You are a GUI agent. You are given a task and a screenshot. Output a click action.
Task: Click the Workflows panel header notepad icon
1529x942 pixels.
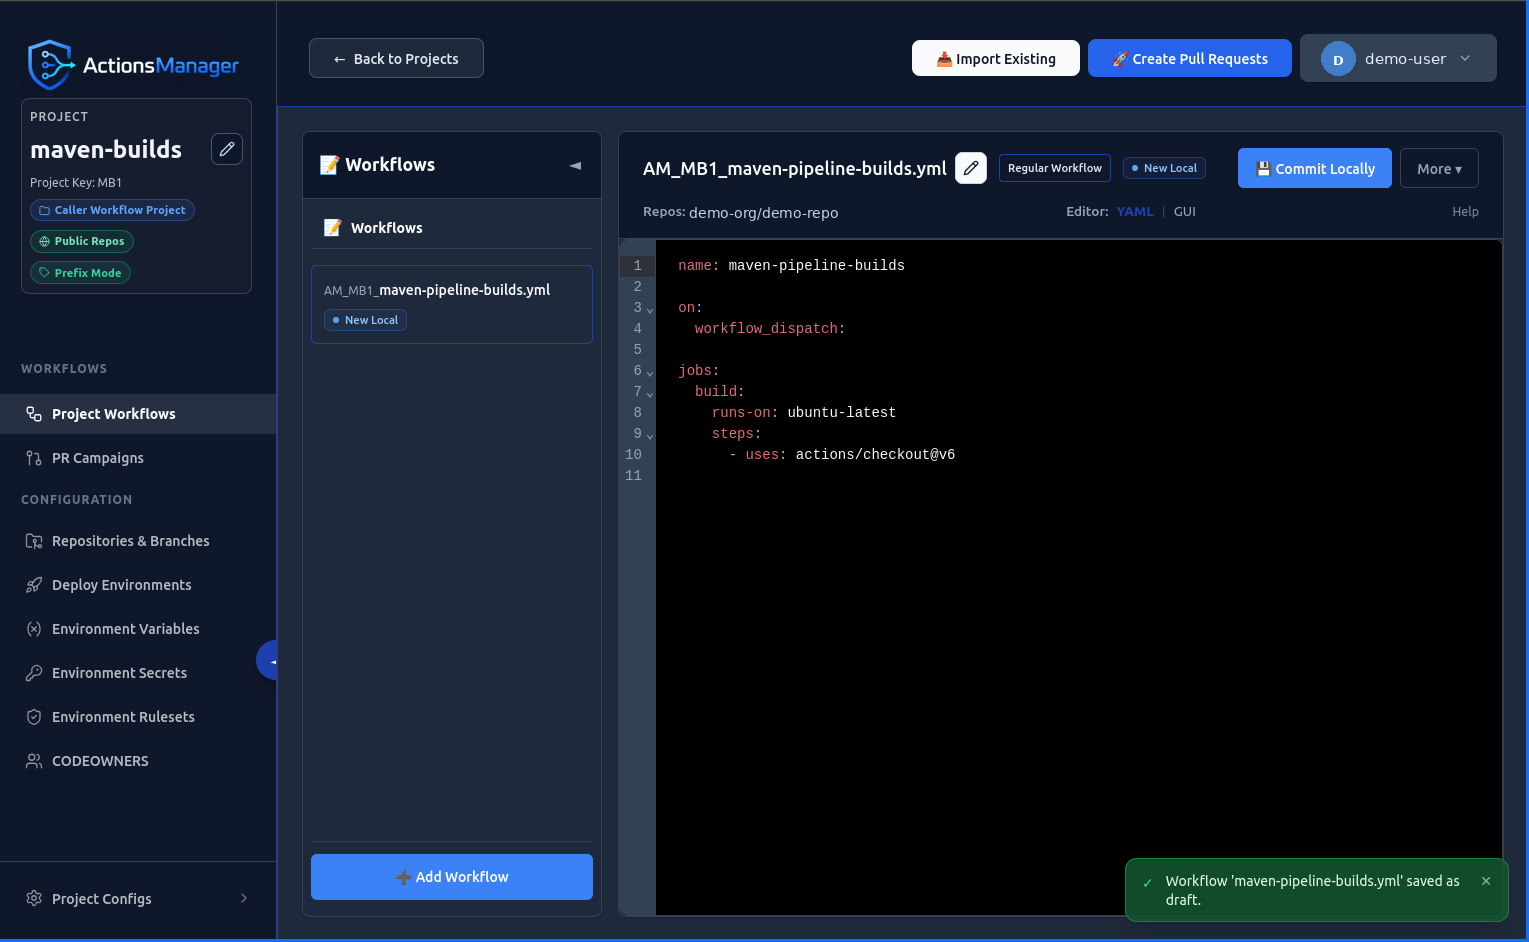[x=329, y=165]
